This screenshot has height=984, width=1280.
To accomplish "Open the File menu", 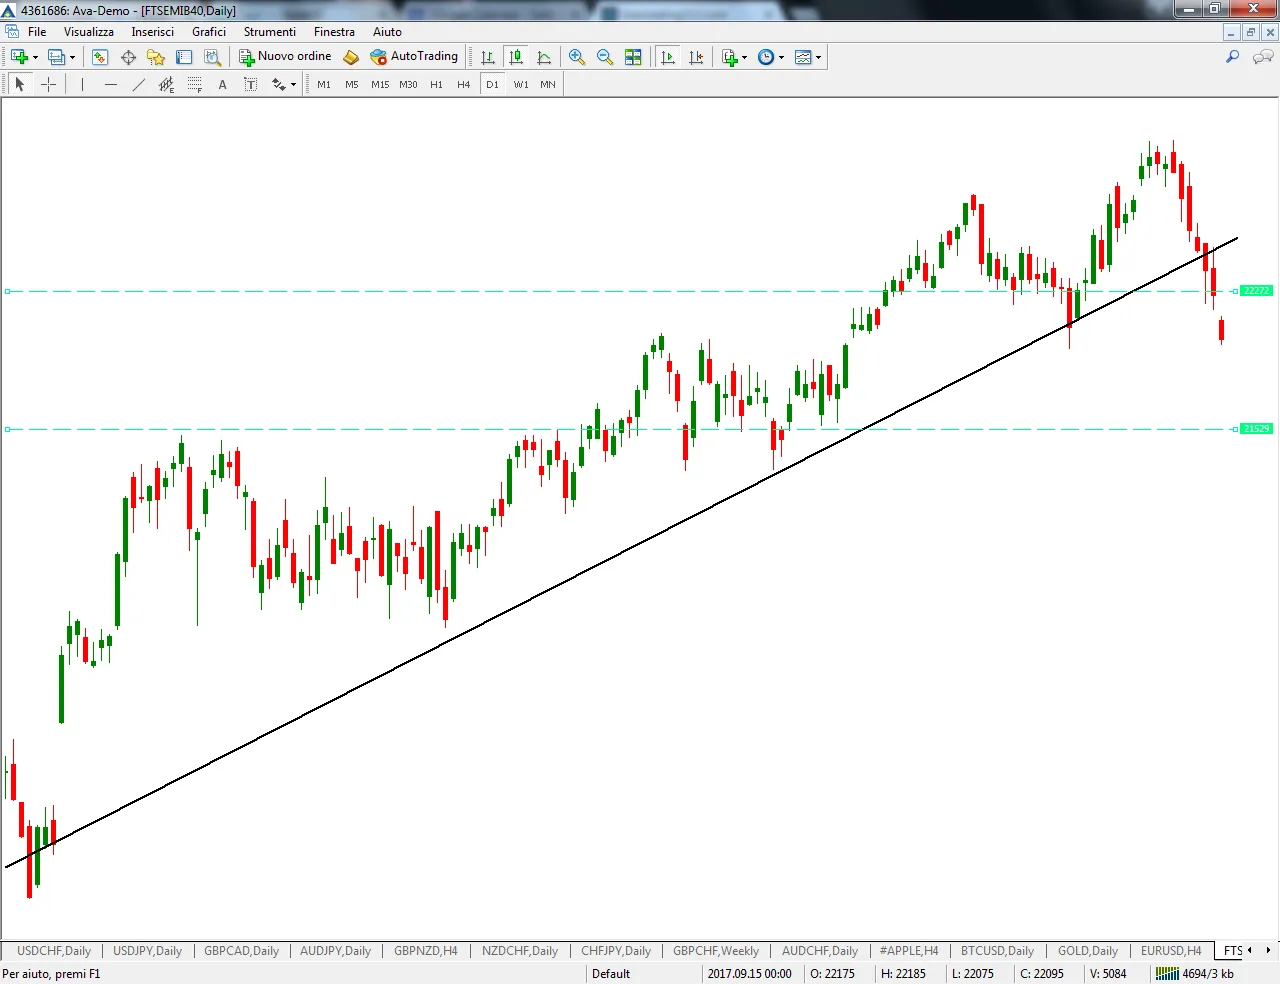I will (x=37, y=32).
